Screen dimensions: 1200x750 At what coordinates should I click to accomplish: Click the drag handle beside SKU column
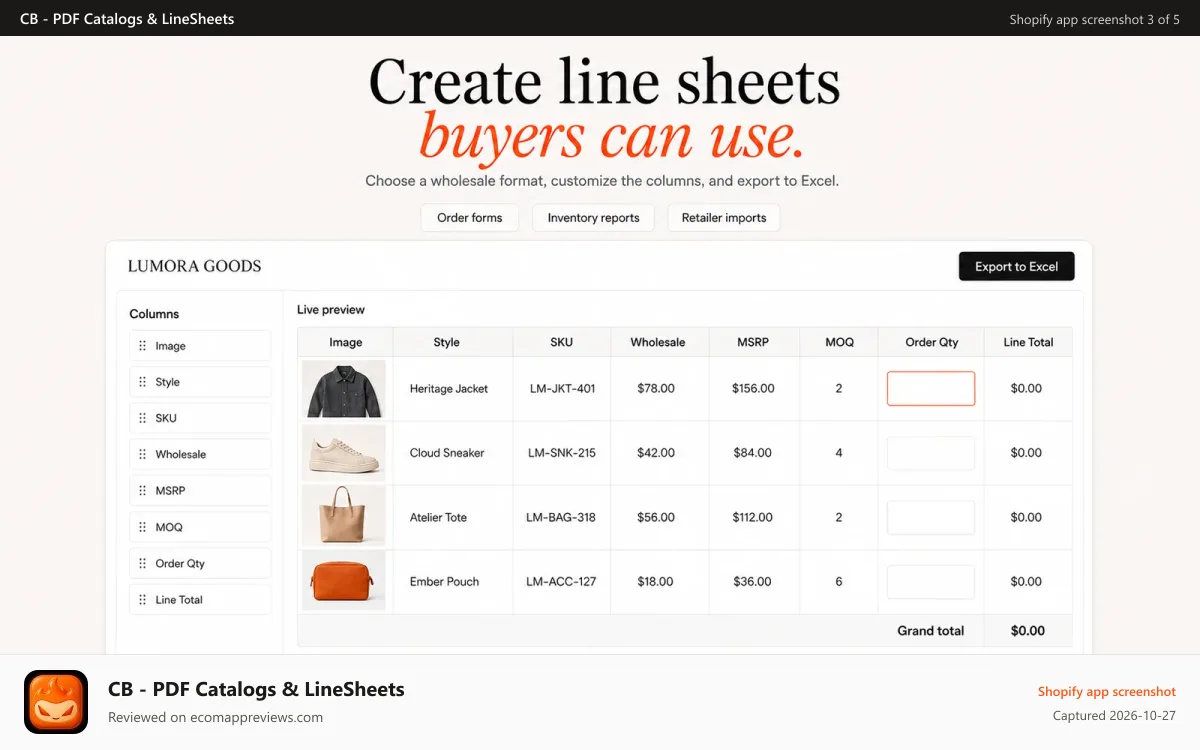pyautogui.click(x=143, y=418)
